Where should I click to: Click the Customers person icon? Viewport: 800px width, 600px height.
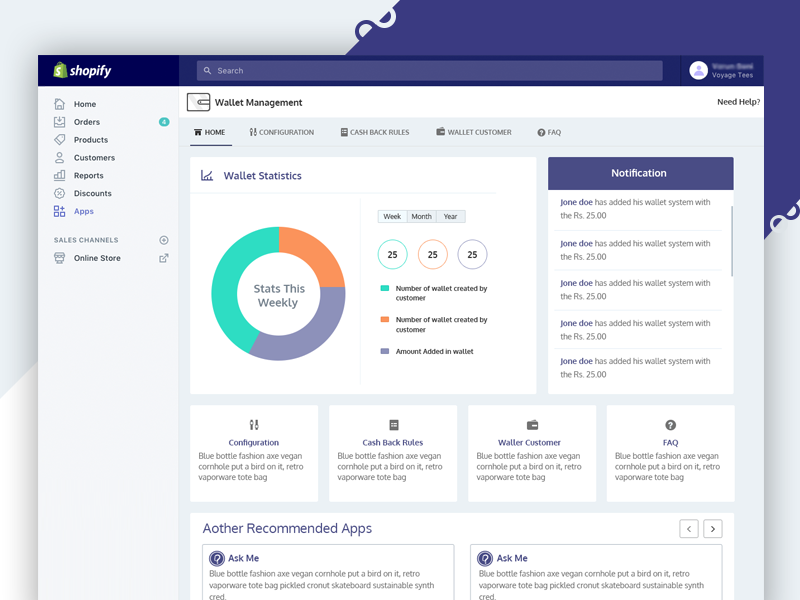coord(59,157)
